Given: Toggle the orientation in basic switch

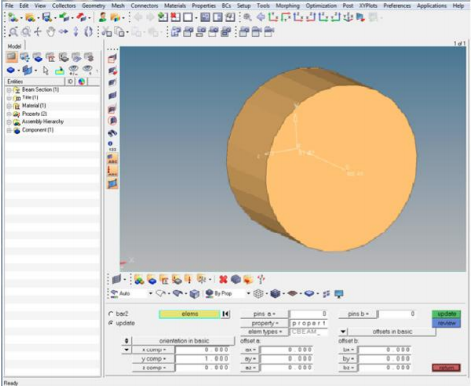Looking at the screenshot, I should [126, 341].
